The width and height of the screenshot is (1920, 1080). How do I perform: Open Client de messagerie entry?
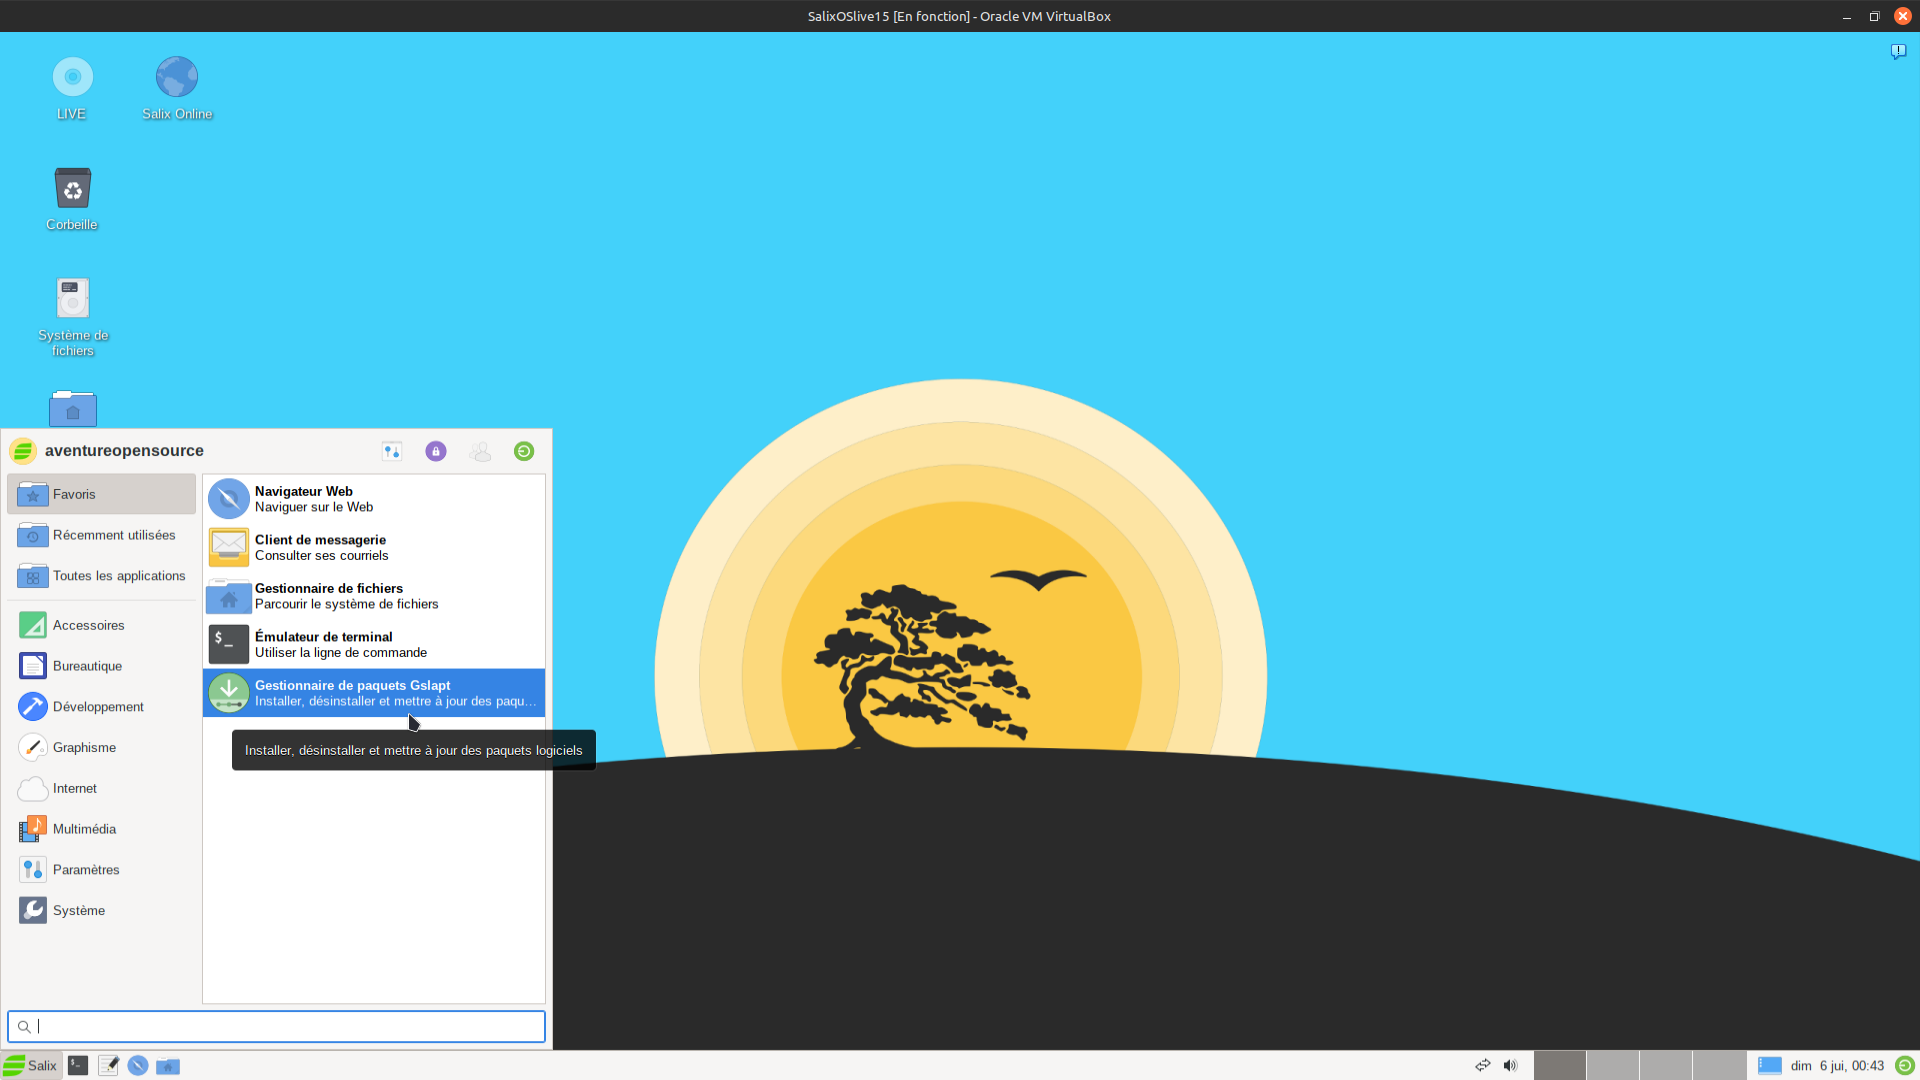(x=374, y=548)
